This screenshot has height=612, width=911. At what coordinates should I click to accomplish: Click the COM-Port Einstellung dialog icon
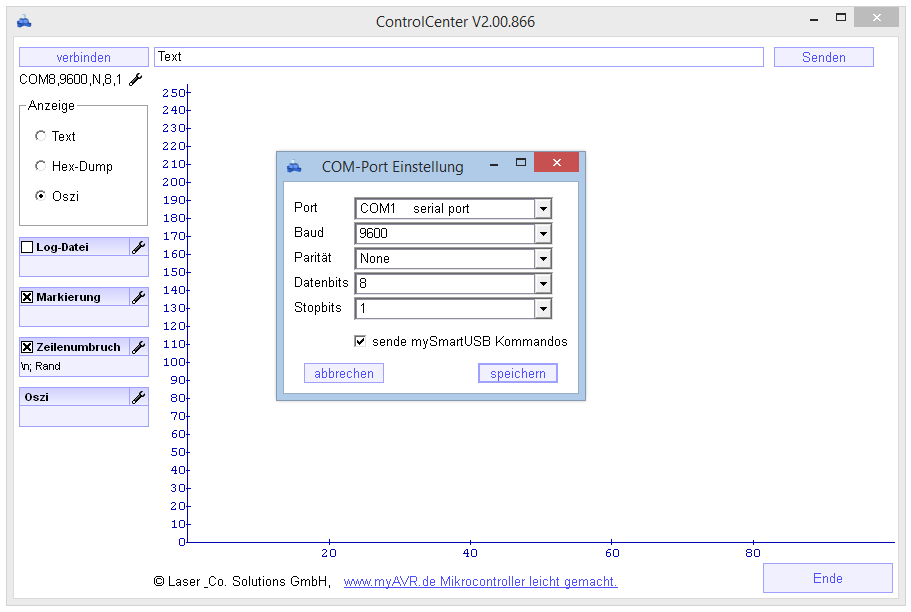point(294,167)
